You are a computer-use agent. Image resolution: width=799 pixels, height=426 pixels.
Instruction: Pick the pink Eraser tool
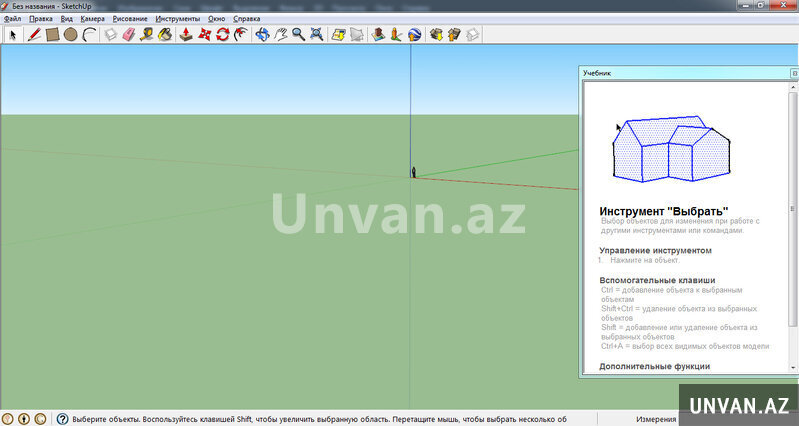[x=128, y=34]
